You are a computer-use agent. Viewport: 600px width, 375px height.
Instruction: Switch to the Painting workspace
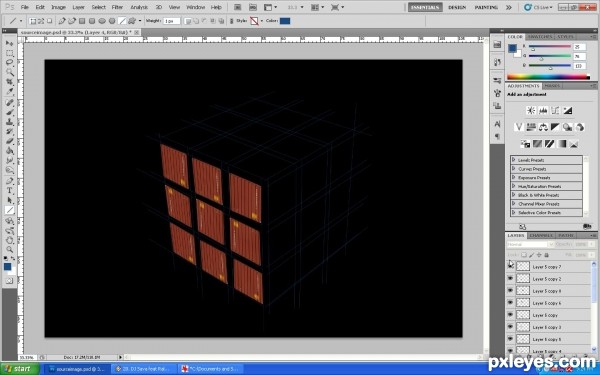coord(486,7)
